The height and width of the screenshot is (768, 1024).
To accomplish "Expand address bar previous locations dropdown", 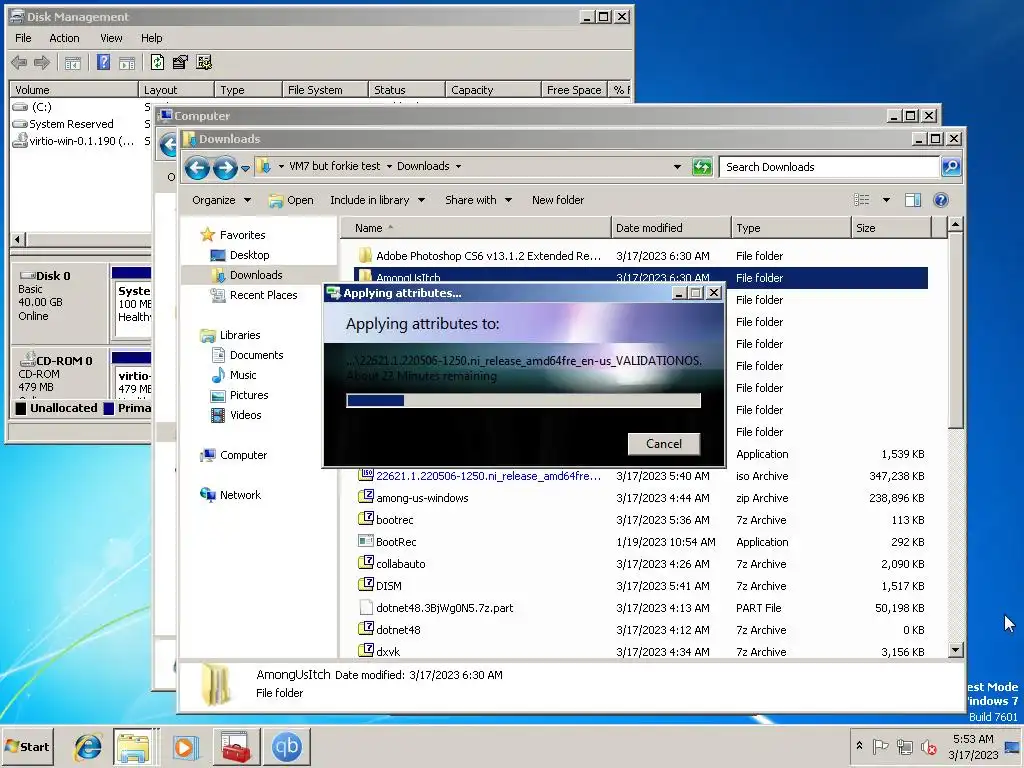I will (x=677, y=167).
